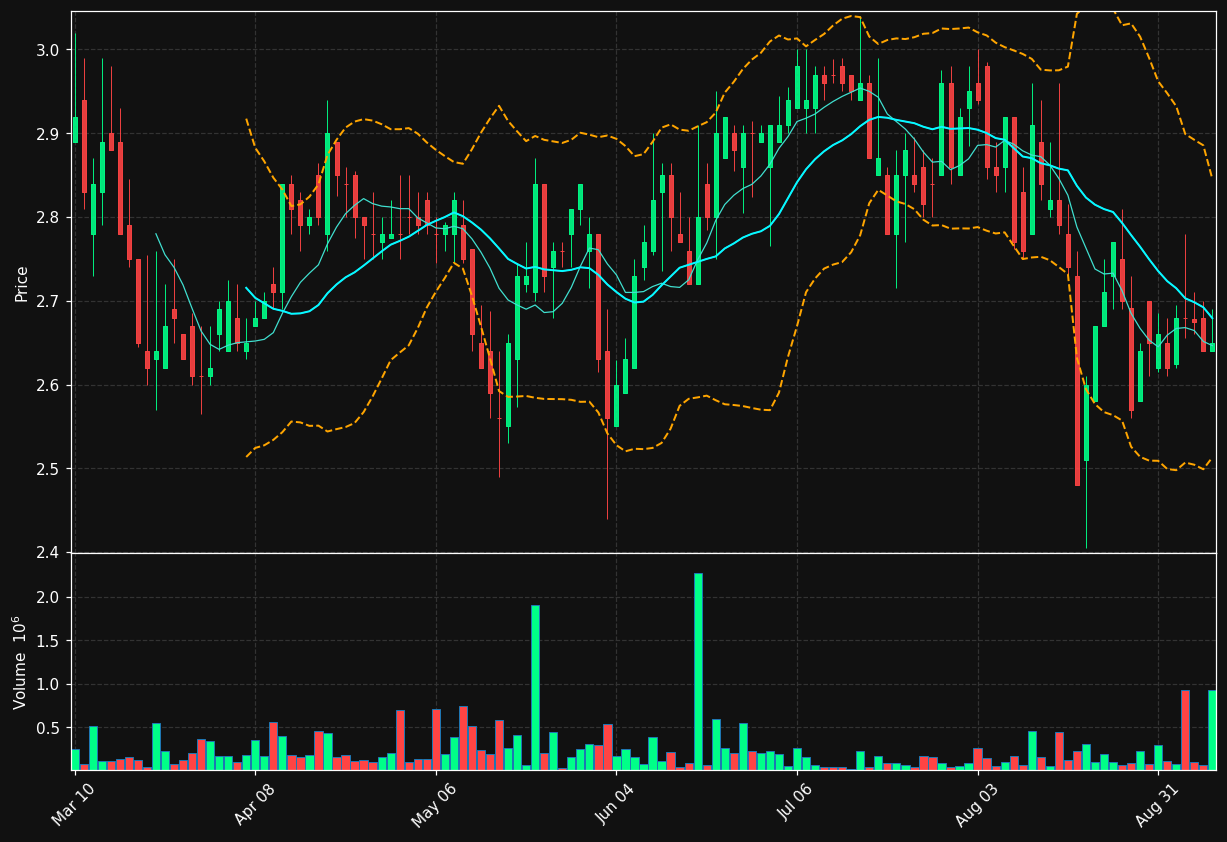Click the 2.8 price axis label
The height and width of the screenshot is (842, 1227).
click(50, 218)
